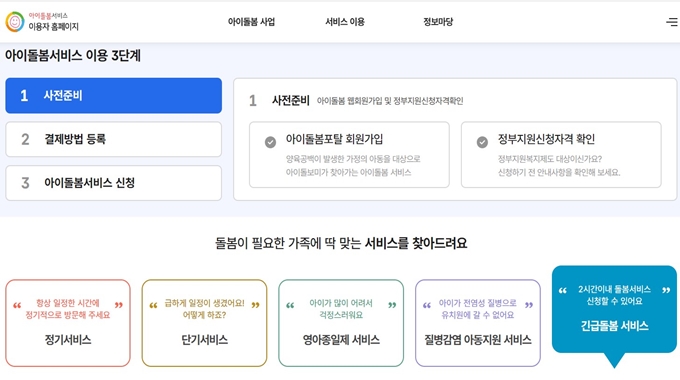Click quote 2시간이내 돌봄서비스 신청할 수 있어요
Image resolution: width=680 pixels, height=380 pixels.
tap(614, 295)
